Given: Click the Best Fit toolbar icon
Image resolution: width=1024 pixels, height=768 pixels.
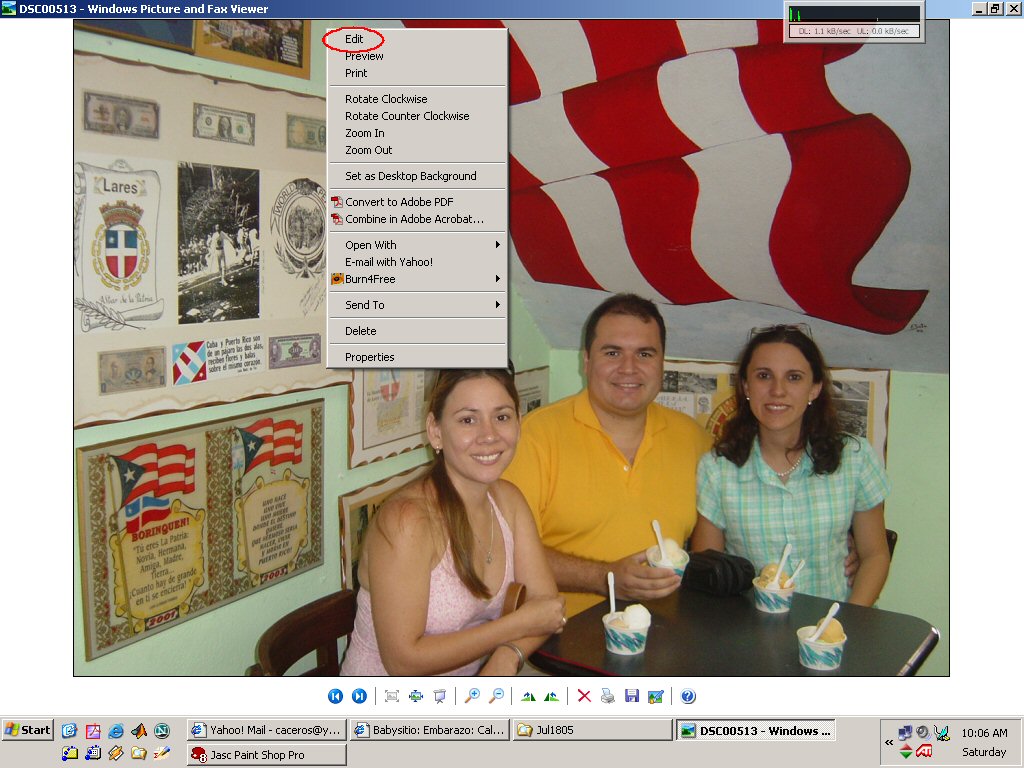Looking at the screenshot, I should pyautogui.click(x=392, y=696).
